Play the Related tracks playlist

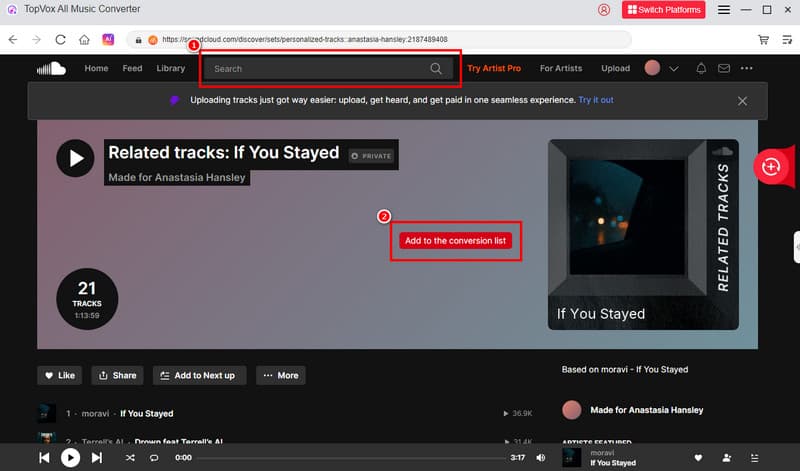pos(75,158)
